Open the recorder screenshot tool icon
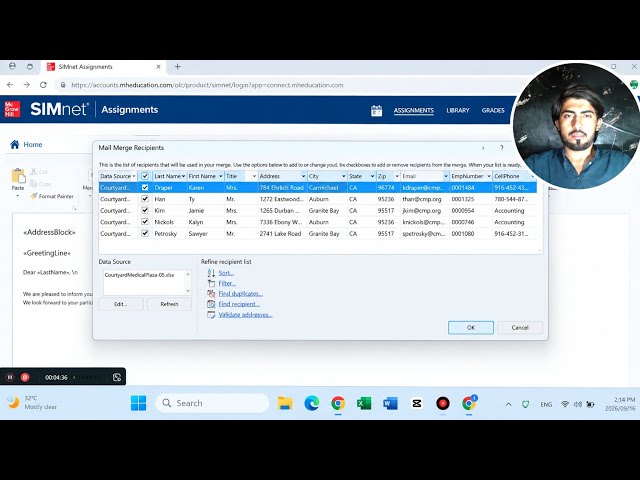Viewport: 640px width, 480px height. [117, 377]
